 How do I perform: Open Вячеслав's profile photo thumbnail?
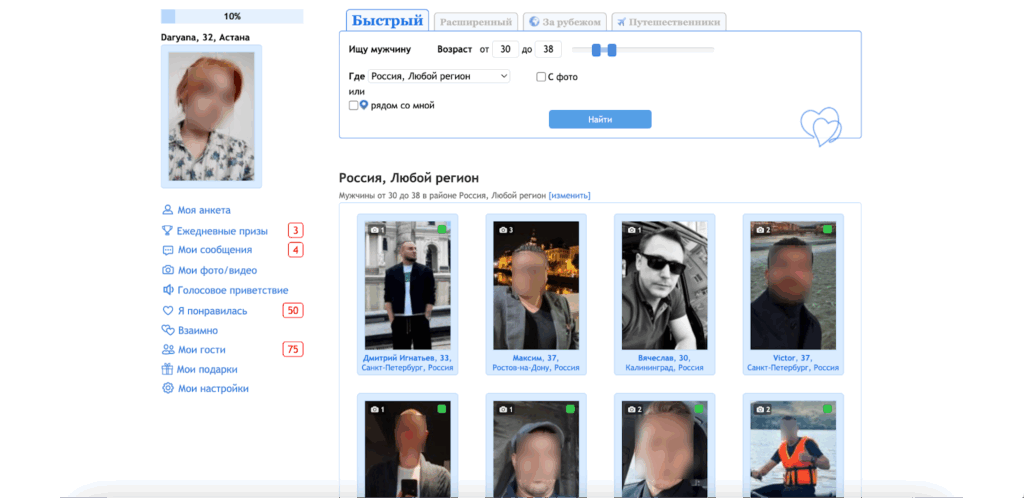[x=657, y=285]
